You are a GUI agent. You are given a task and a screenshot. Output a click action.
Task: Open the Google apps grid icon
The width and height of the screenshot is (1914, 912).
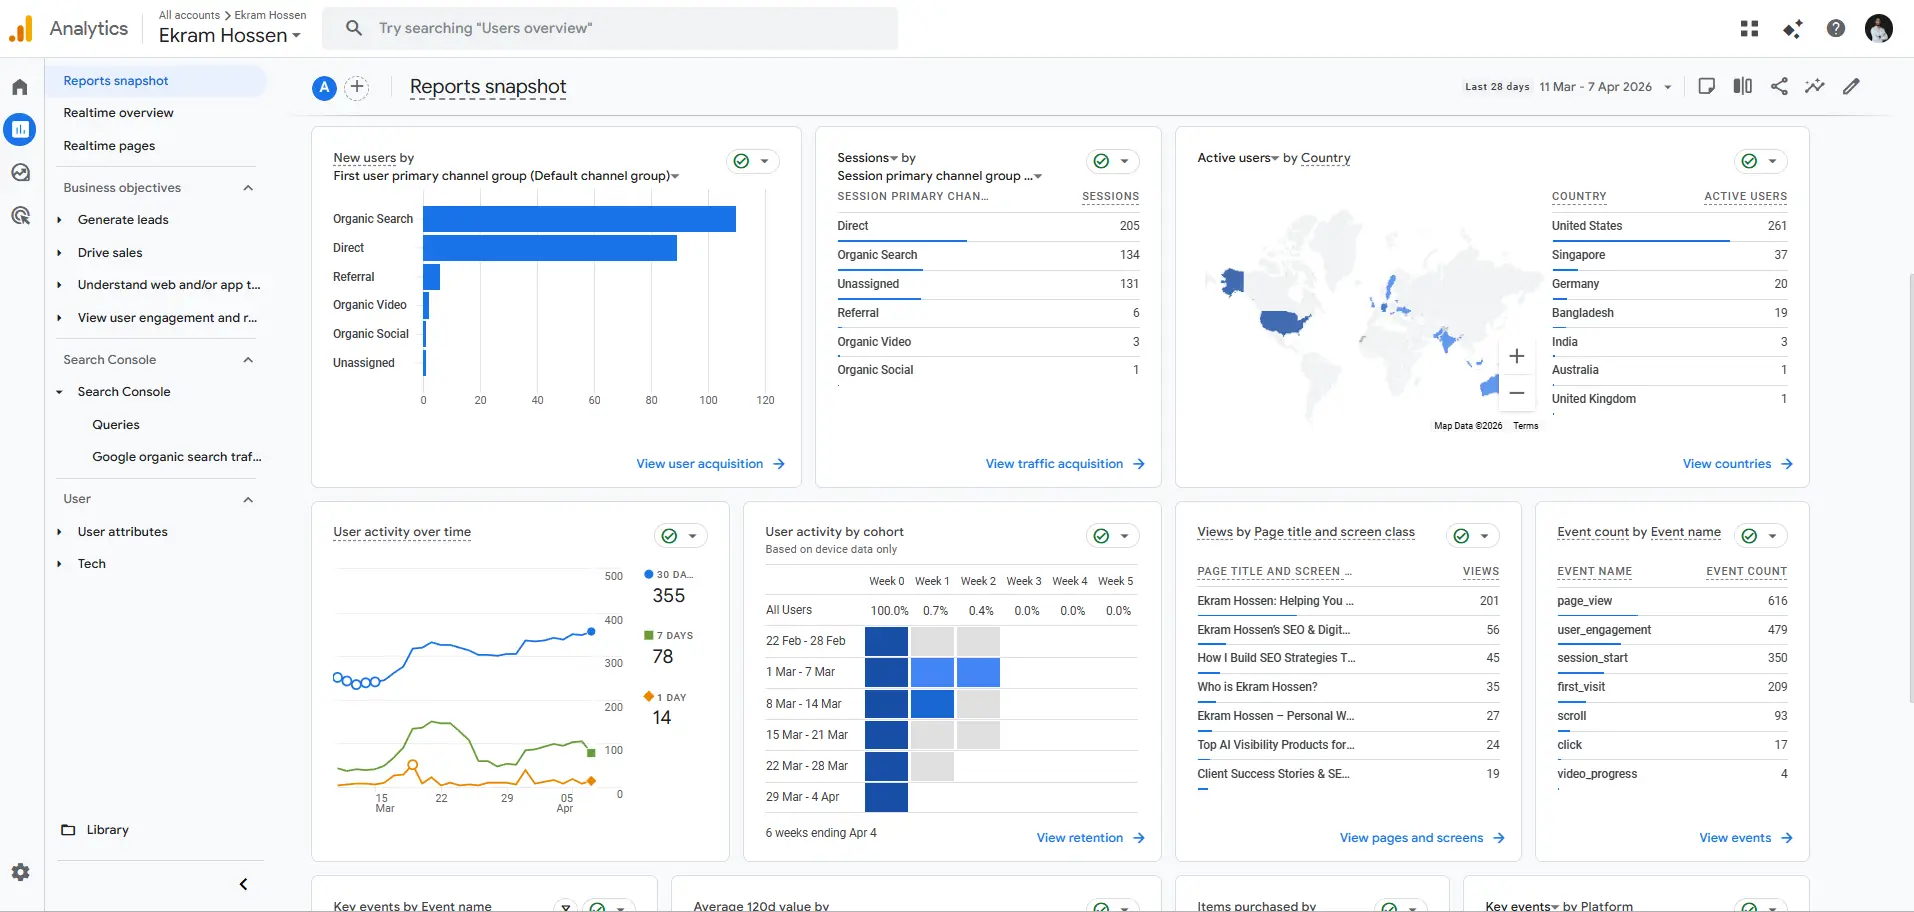click(x=1749, y=28)
